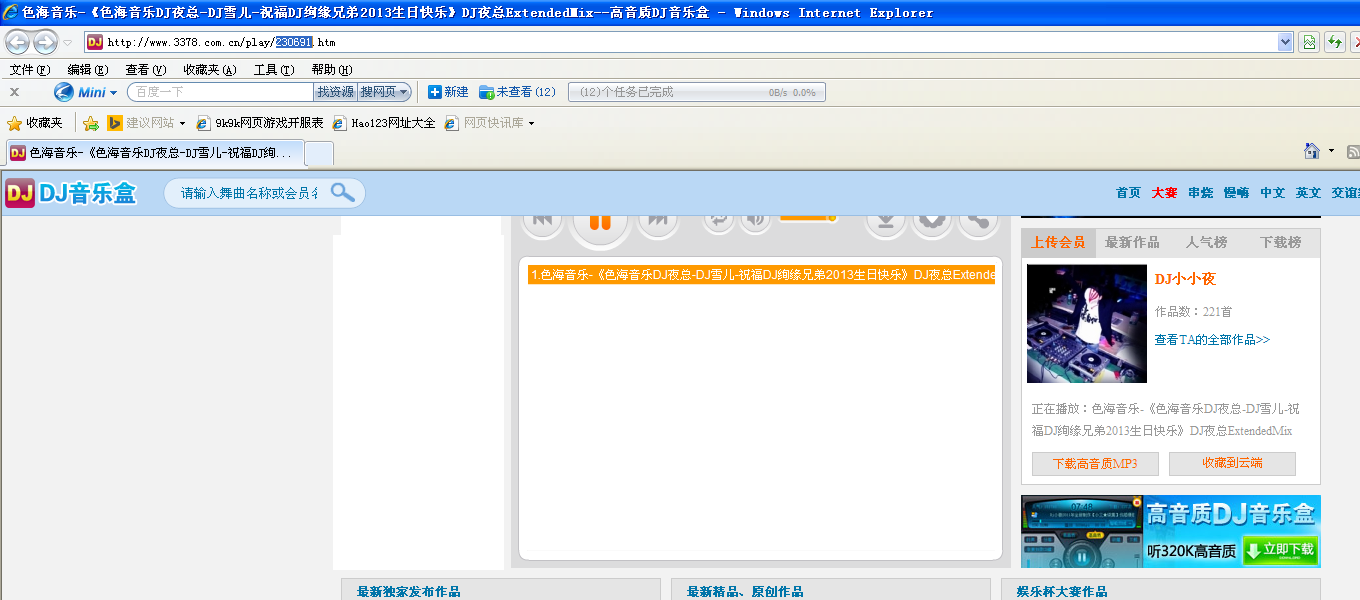Switch to the 上传会员 tab
1360x600 pixels.
[1058, 242]
